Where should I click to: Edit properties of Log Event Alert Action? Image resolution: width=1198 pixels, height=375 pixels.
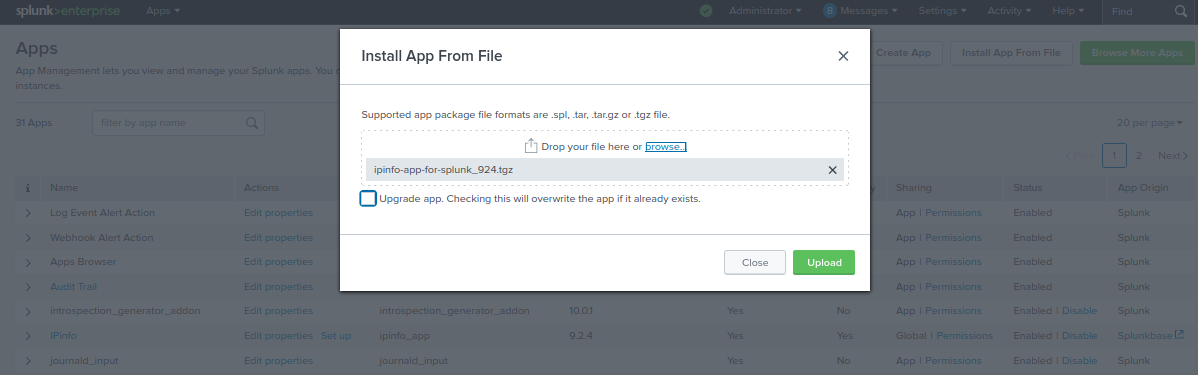coord(278,212)
